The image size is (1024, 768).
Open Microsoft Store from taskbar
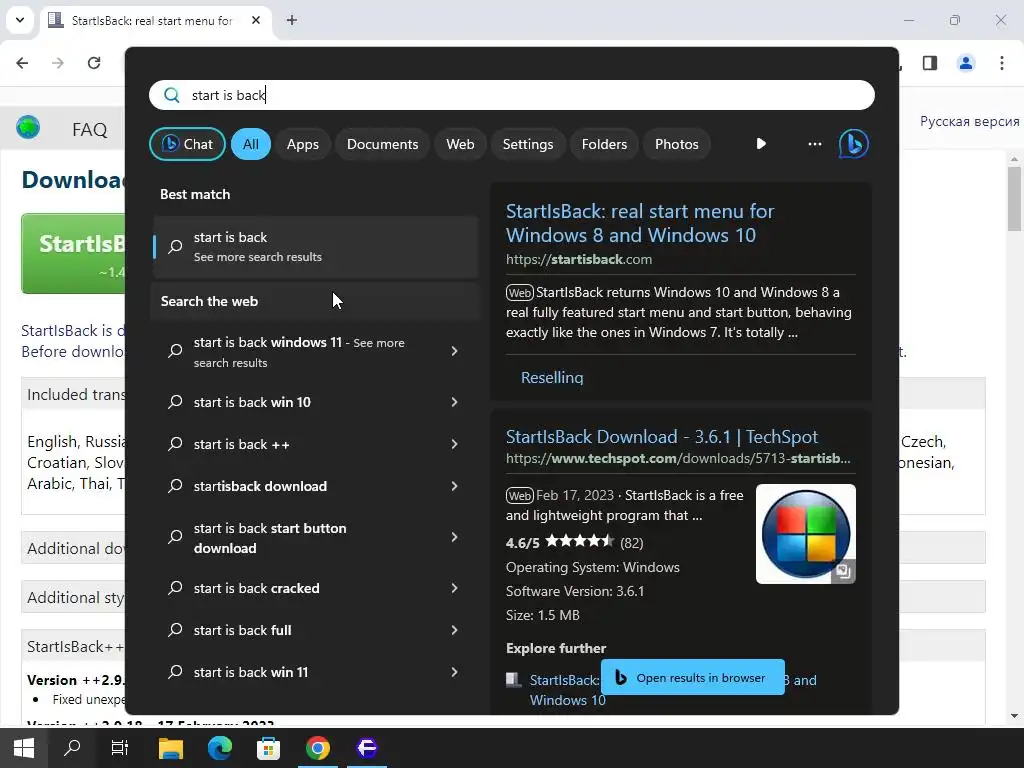268,748
